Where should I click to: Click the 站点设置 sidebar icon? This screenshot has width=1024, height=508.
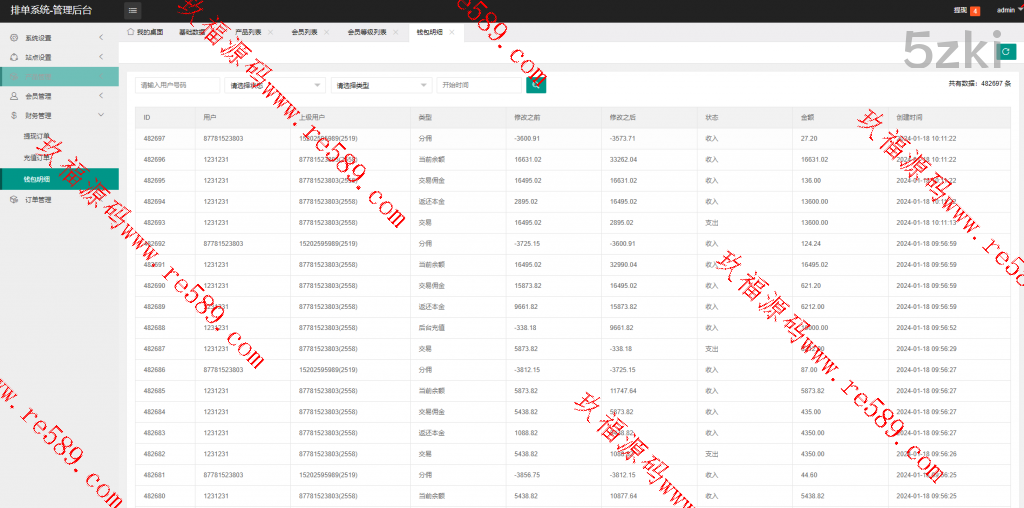click(13, 57)
